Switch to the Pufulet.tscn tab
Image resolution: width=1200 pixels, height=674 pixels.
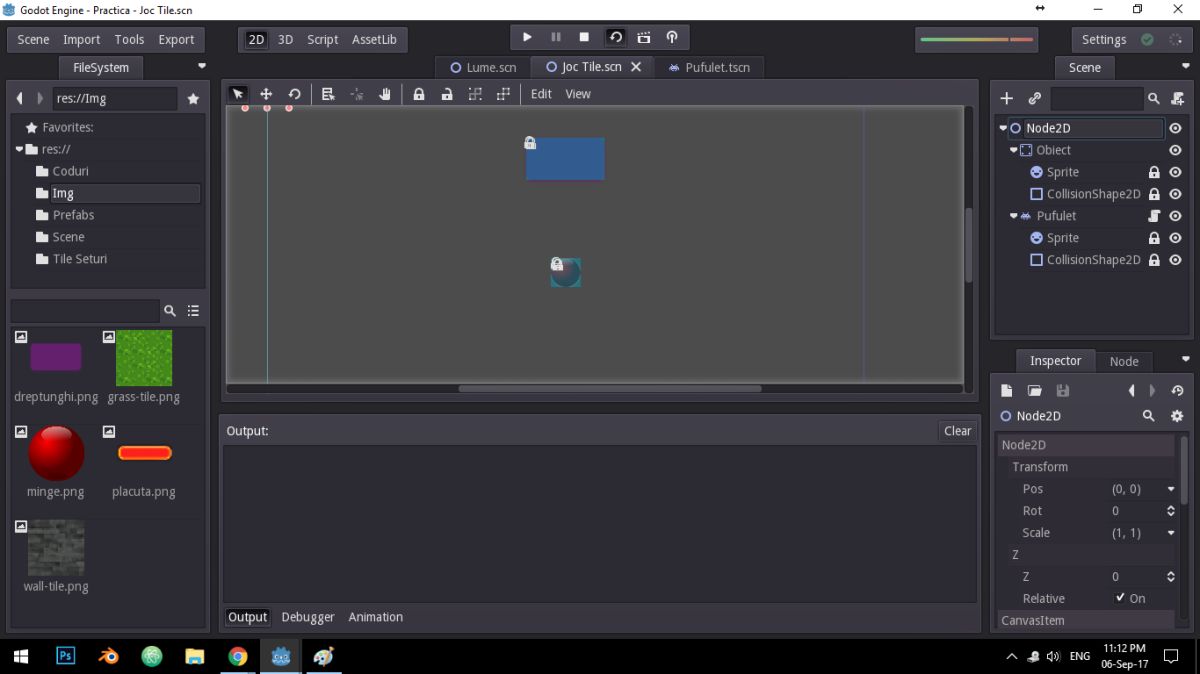pos(709,67)
